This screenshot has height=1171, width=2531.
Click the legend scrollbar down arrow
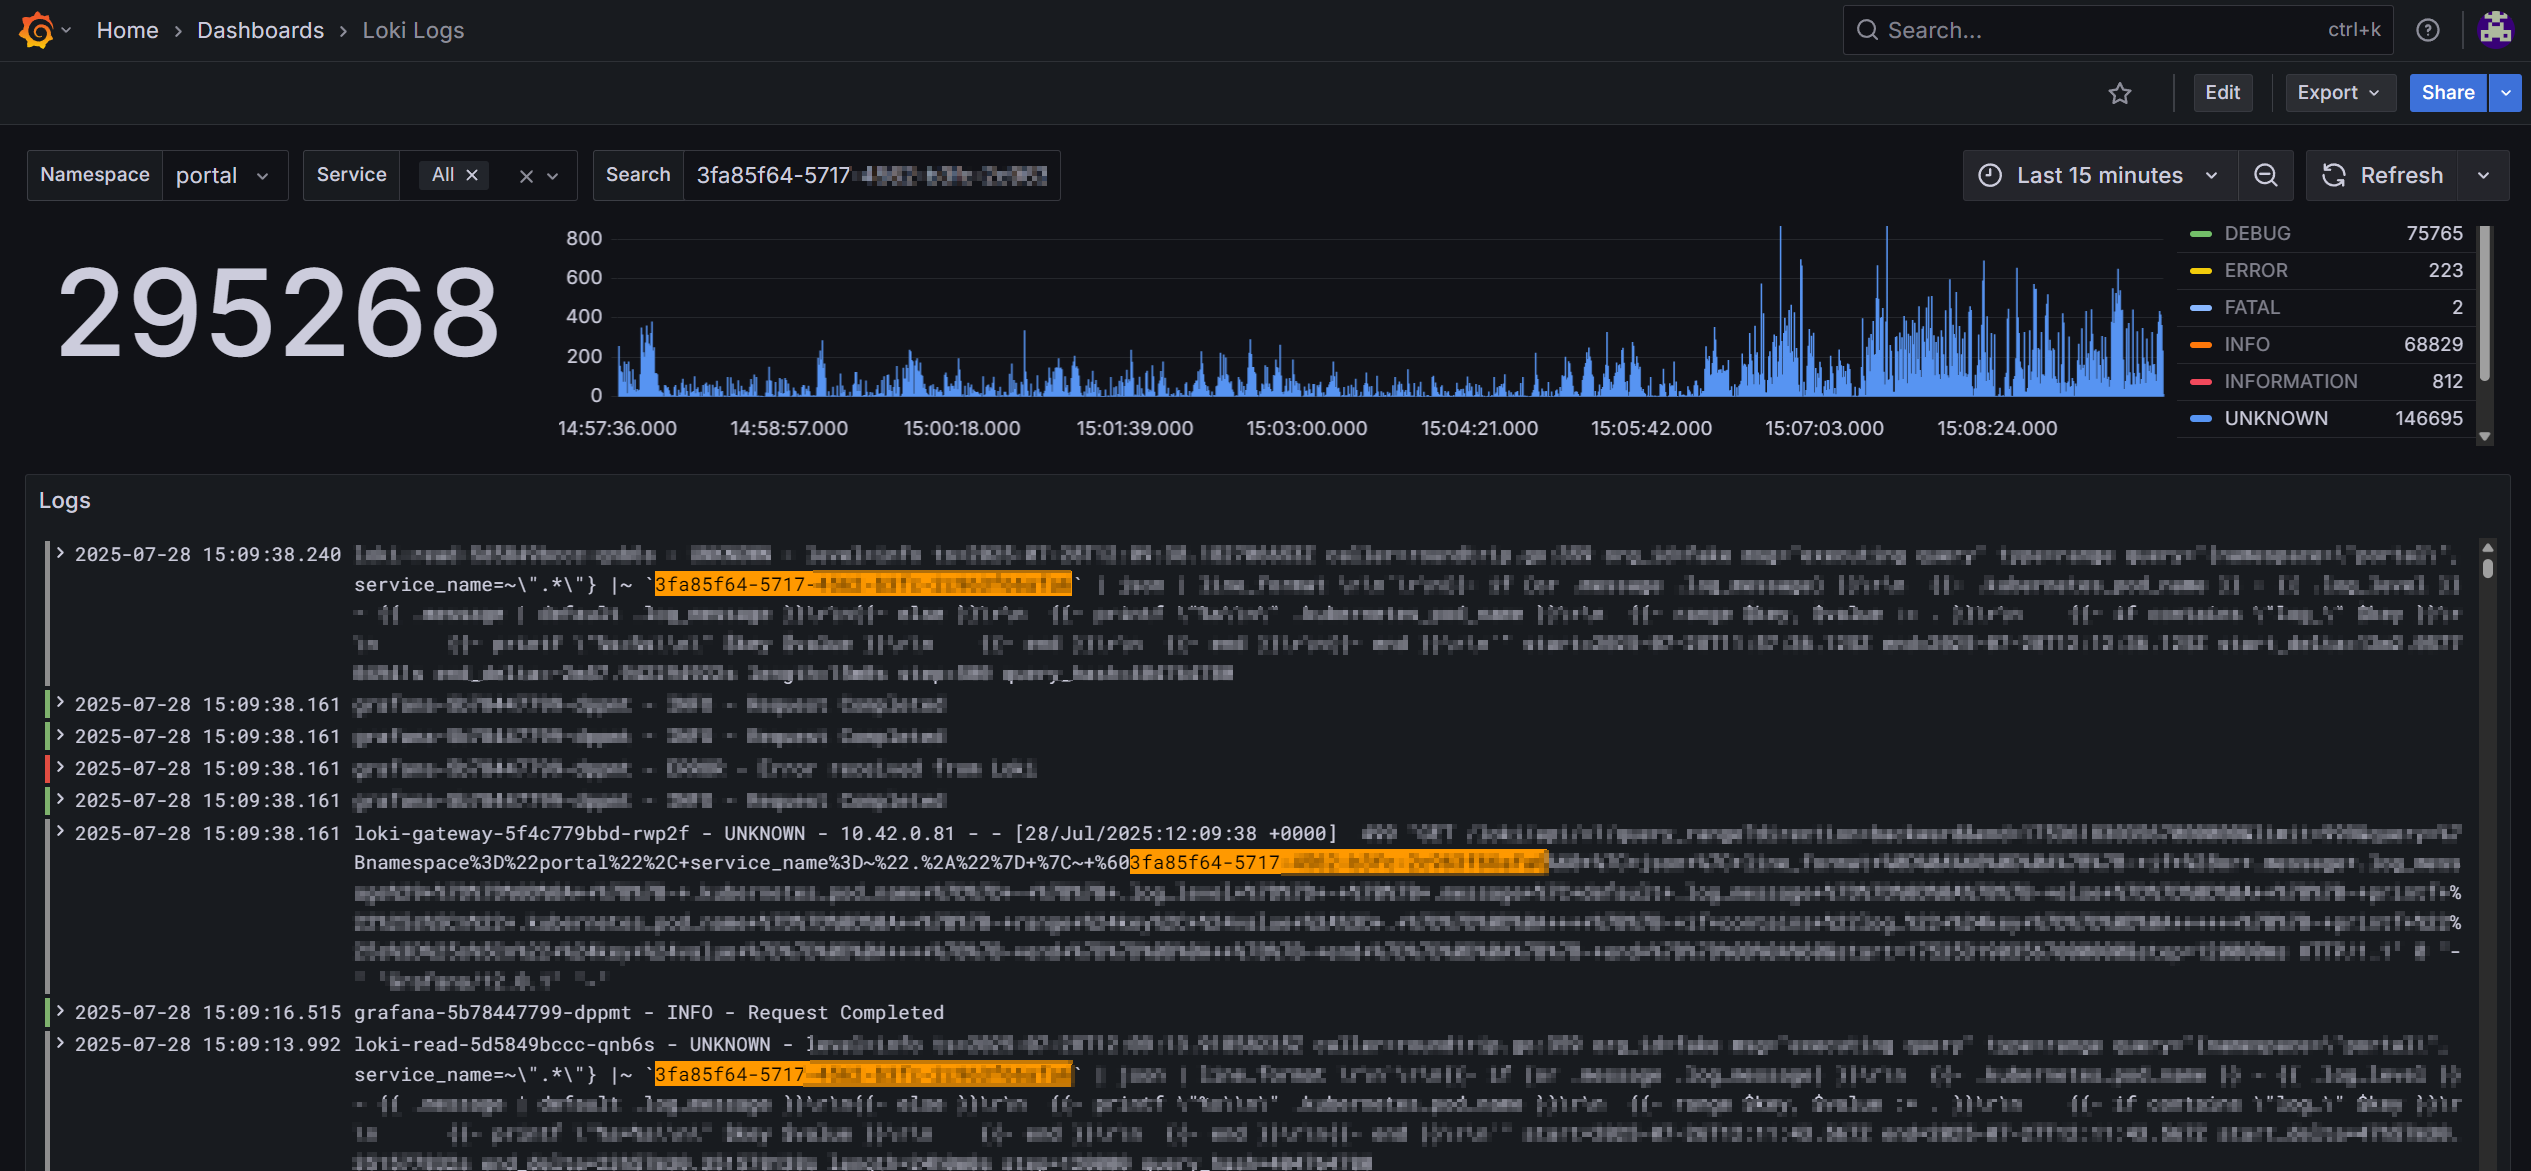2484,437
